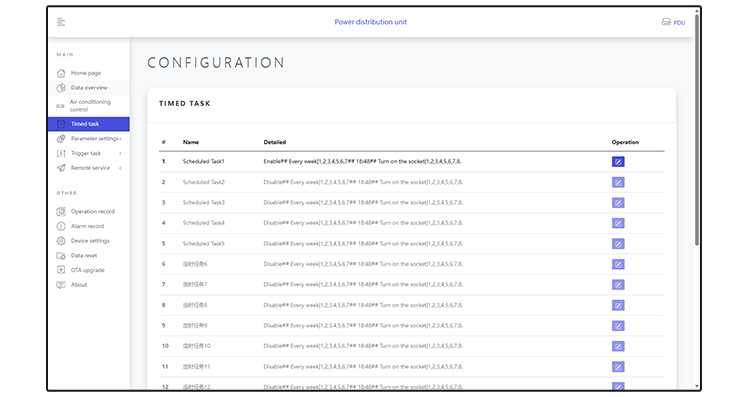Click the edit icon for row 9
Screen dimensions: 750x397
(618, 326)
